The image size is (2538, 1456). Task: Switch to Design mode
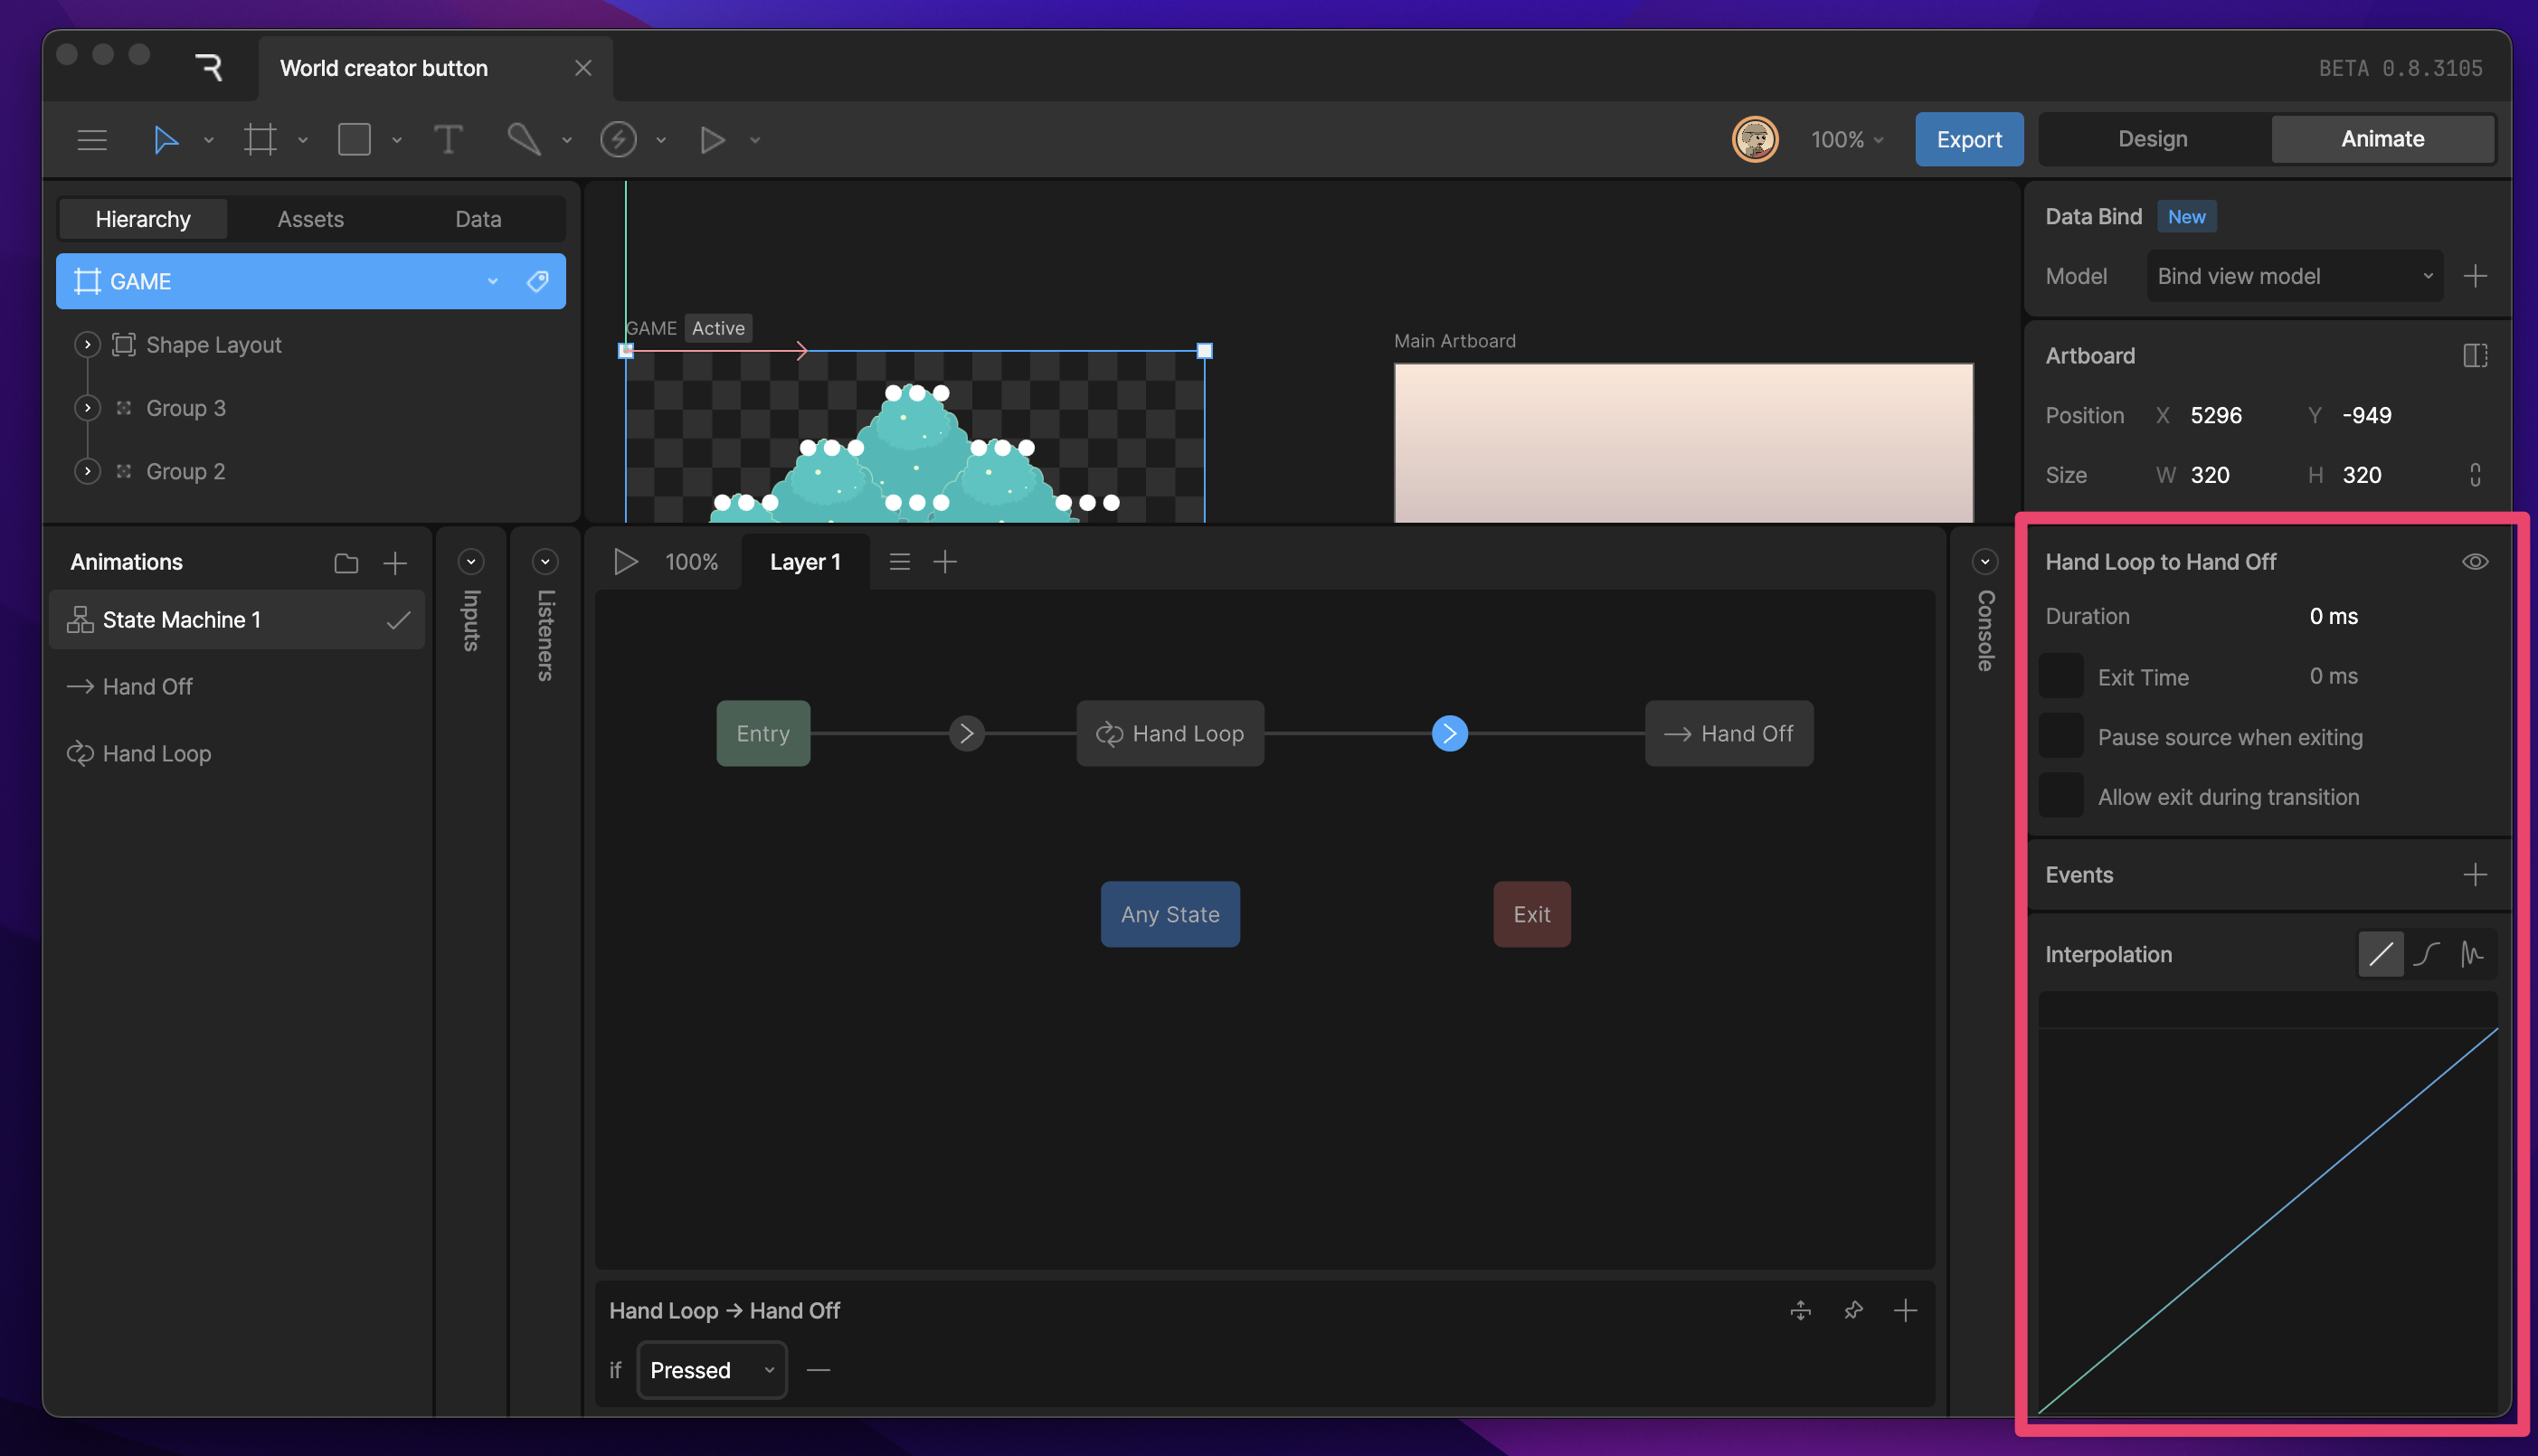2151,139
